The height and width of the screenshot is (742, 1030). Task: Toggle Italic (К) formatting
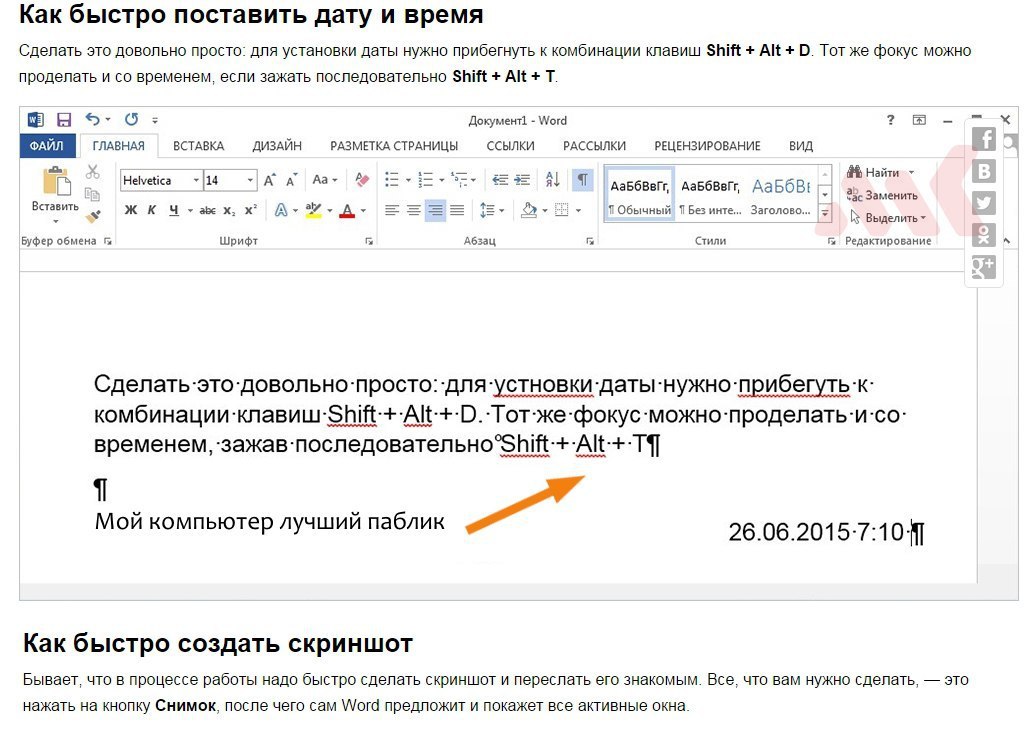[152, 210]
